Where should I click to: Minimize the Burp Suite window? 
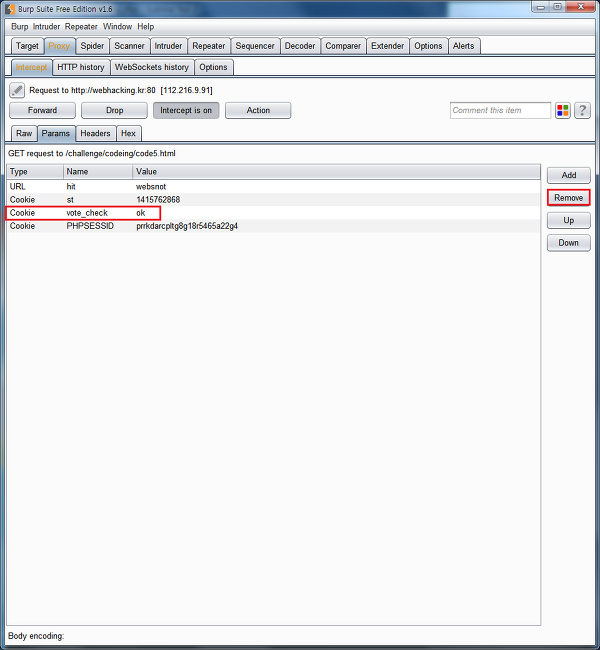pos(541,7)
